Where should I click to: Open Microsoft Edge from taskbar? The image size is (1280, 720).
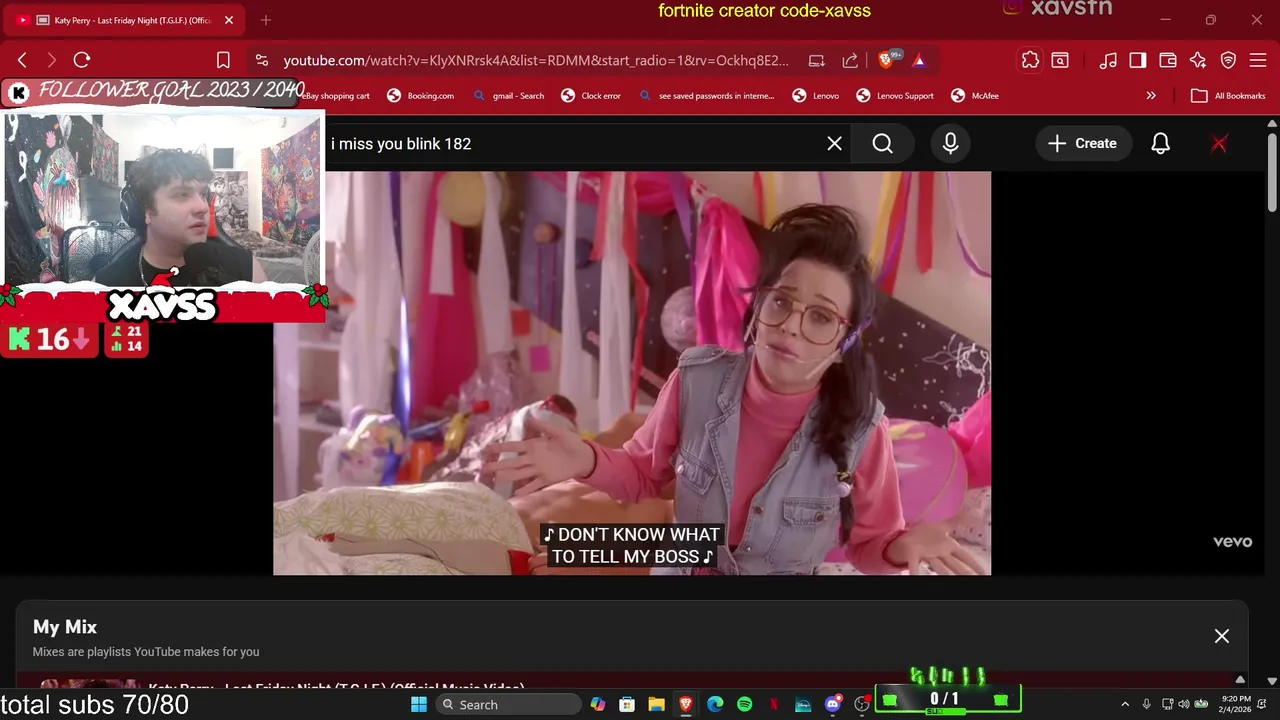click(715, 704)
